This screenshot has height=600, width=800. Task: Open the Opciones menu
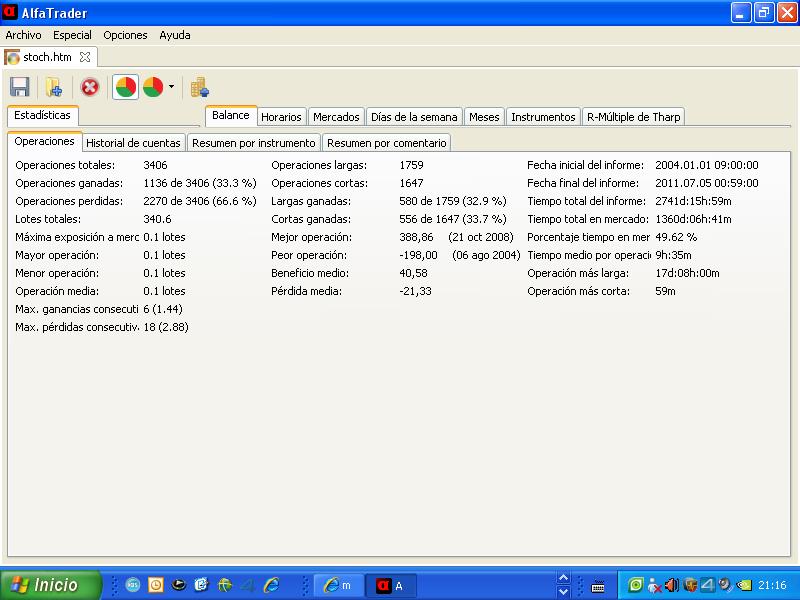(x=125, y=35)
